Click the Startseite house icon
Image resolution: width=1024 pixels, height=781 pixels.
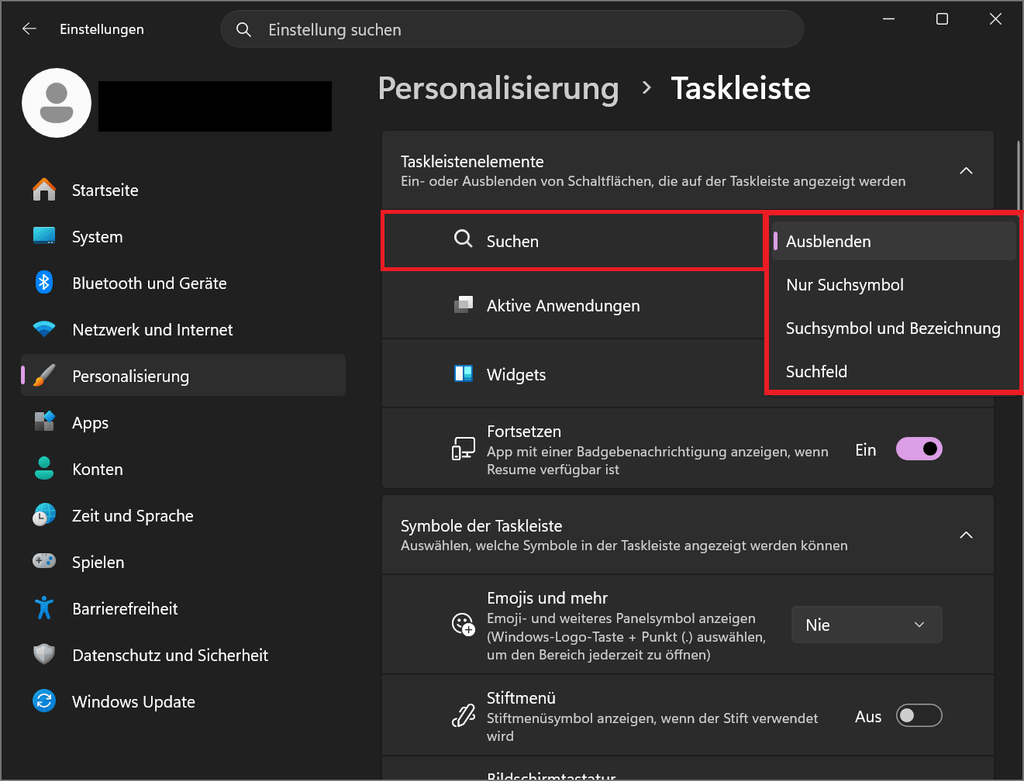click(44, 190)
